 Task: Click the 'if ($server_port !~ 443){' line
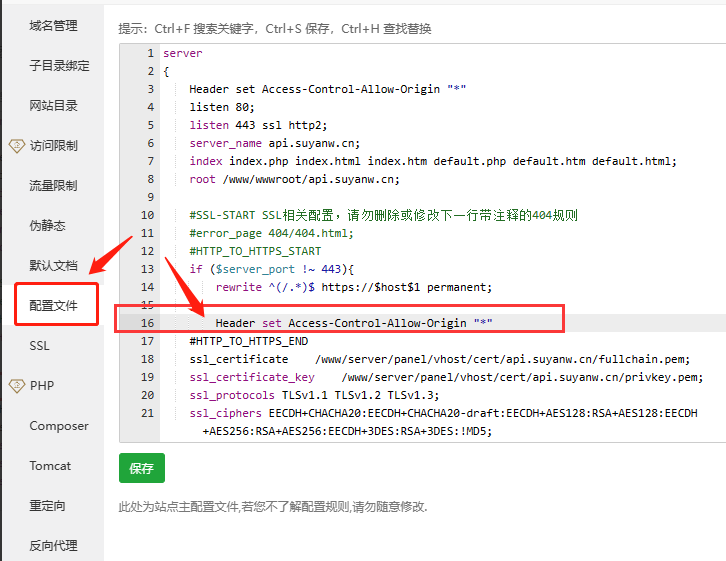point(271,269)
